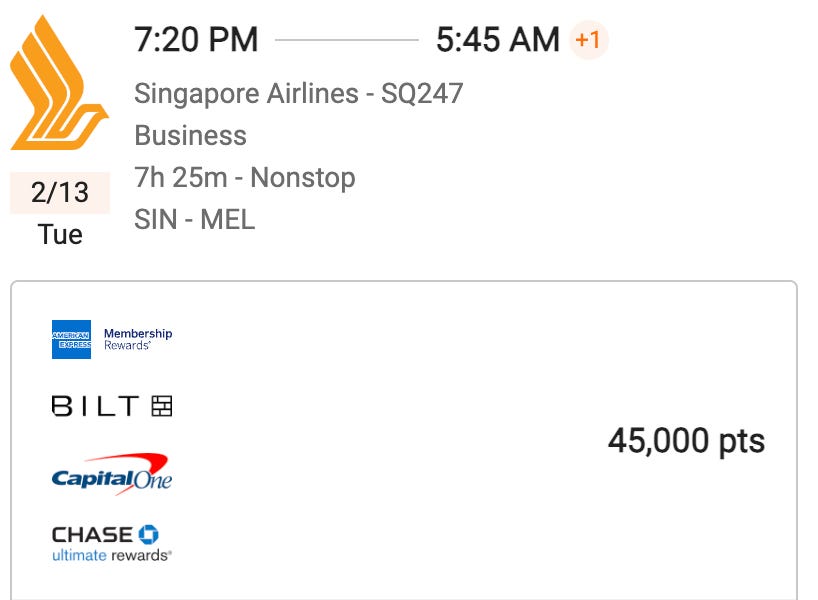This screenshot has width=818, height=600.
Task: Click the 7:20 PM departure time
Action: coord(196,40)
